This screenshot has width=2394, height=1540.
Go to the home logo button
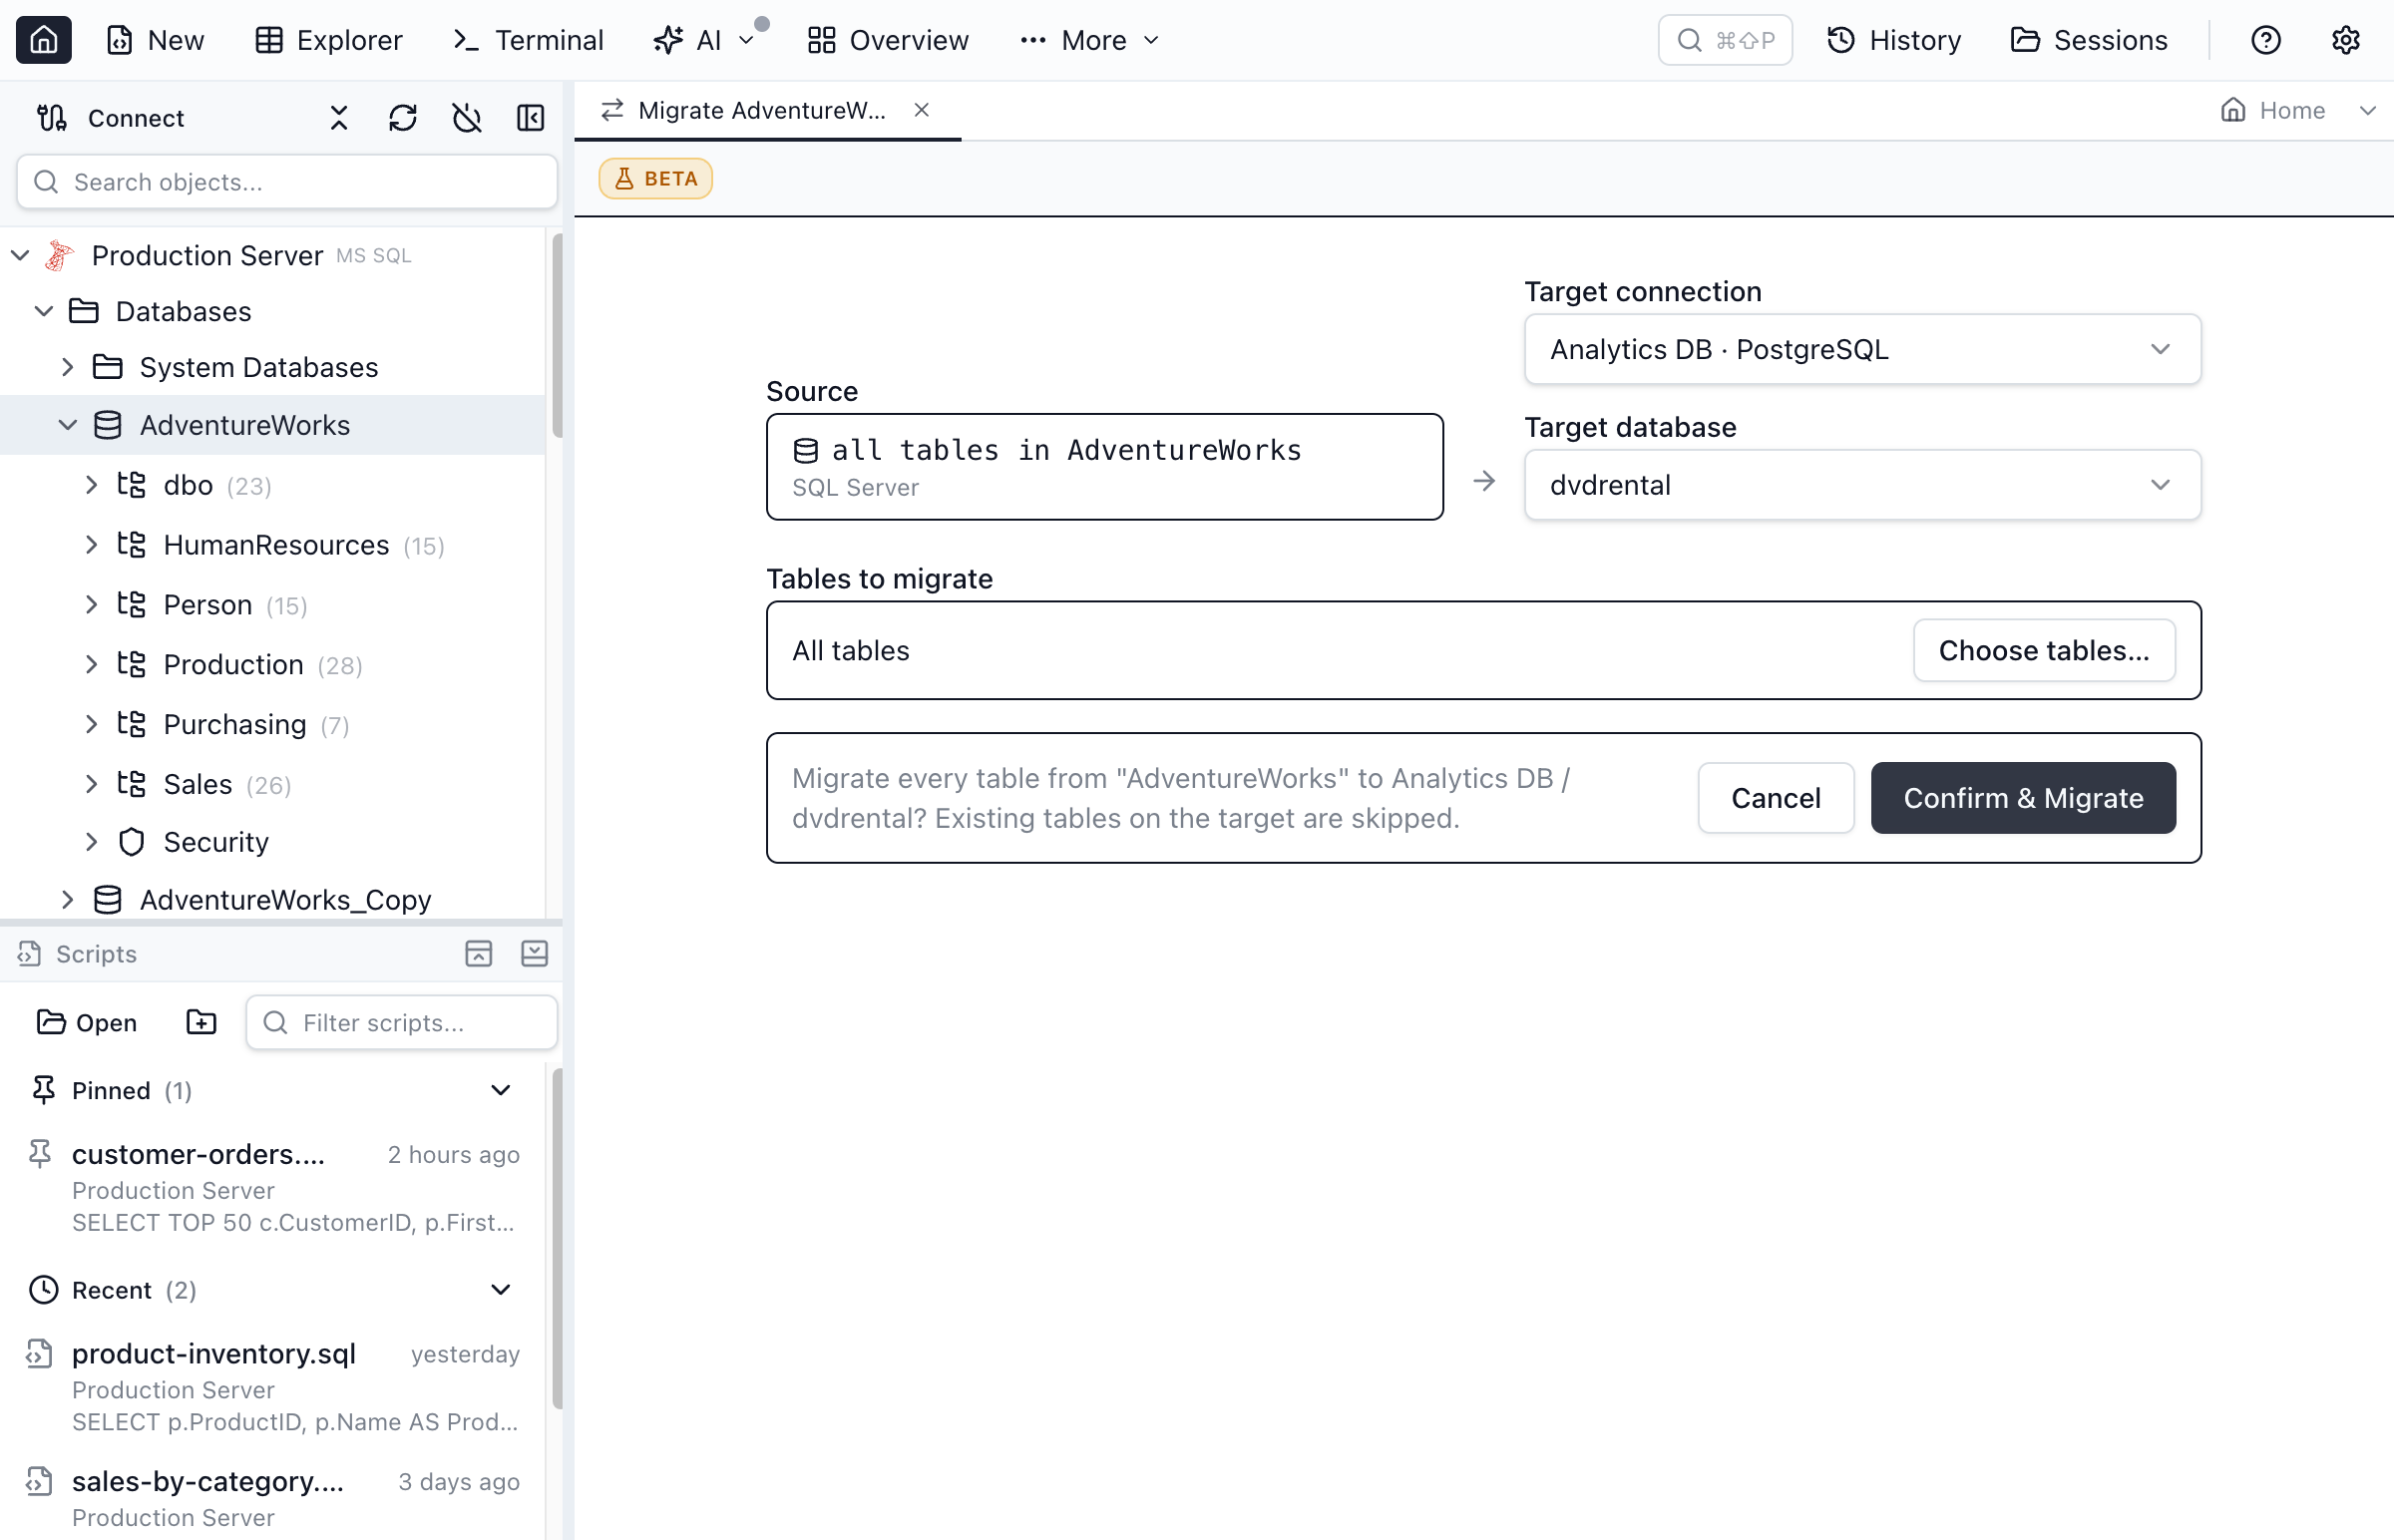pos(43,40)
